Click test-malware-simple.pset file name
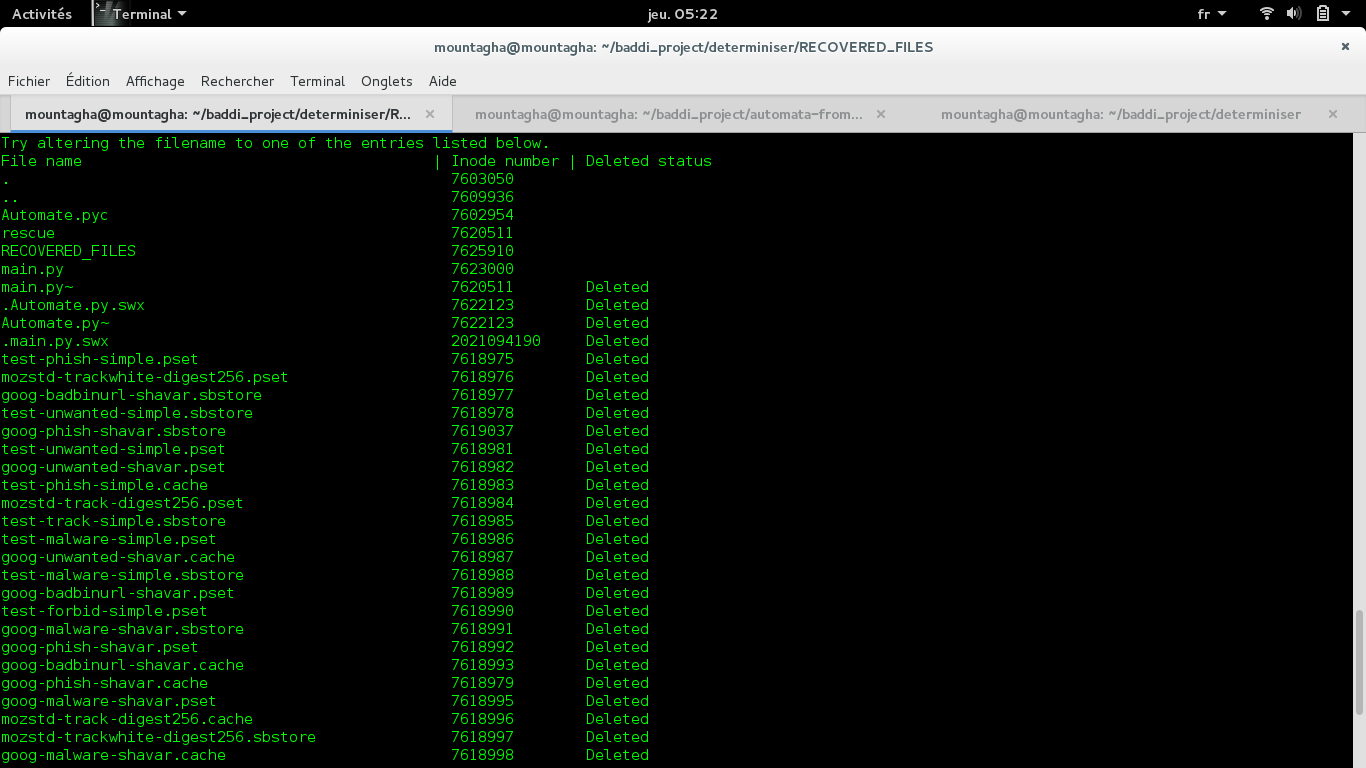 [109, 539]
